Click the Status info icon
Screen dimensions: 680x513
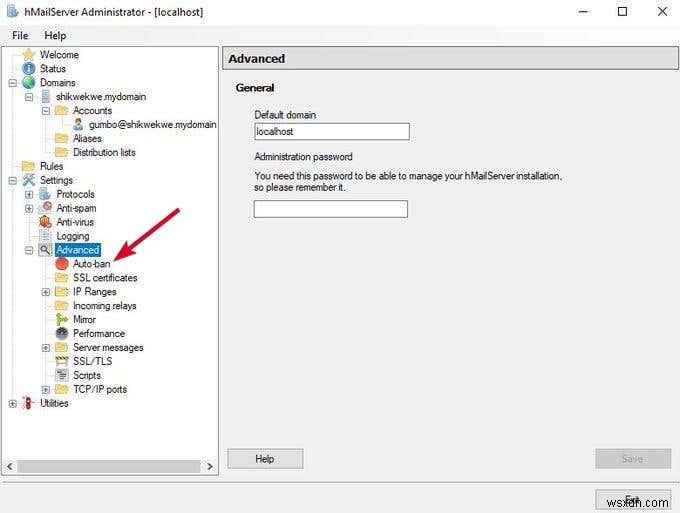point(29,69)
